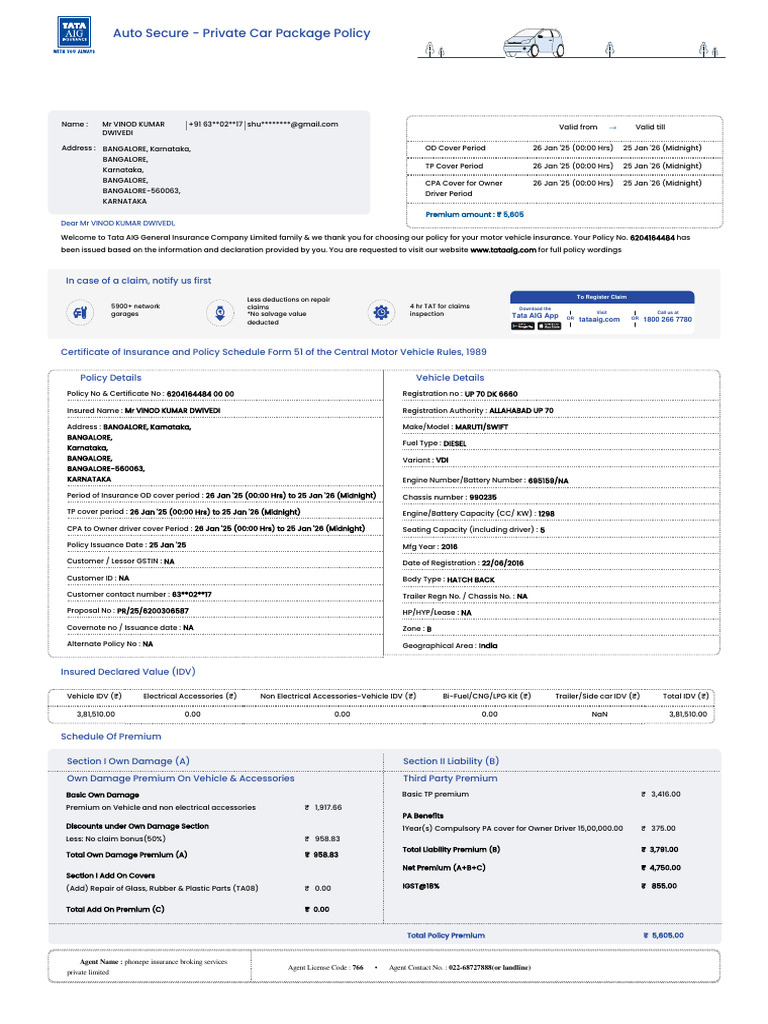Image resolution: width=768 pixels, height=1024 pixels.
Task: Click the Google Play store badge
Action: point(522,326)
